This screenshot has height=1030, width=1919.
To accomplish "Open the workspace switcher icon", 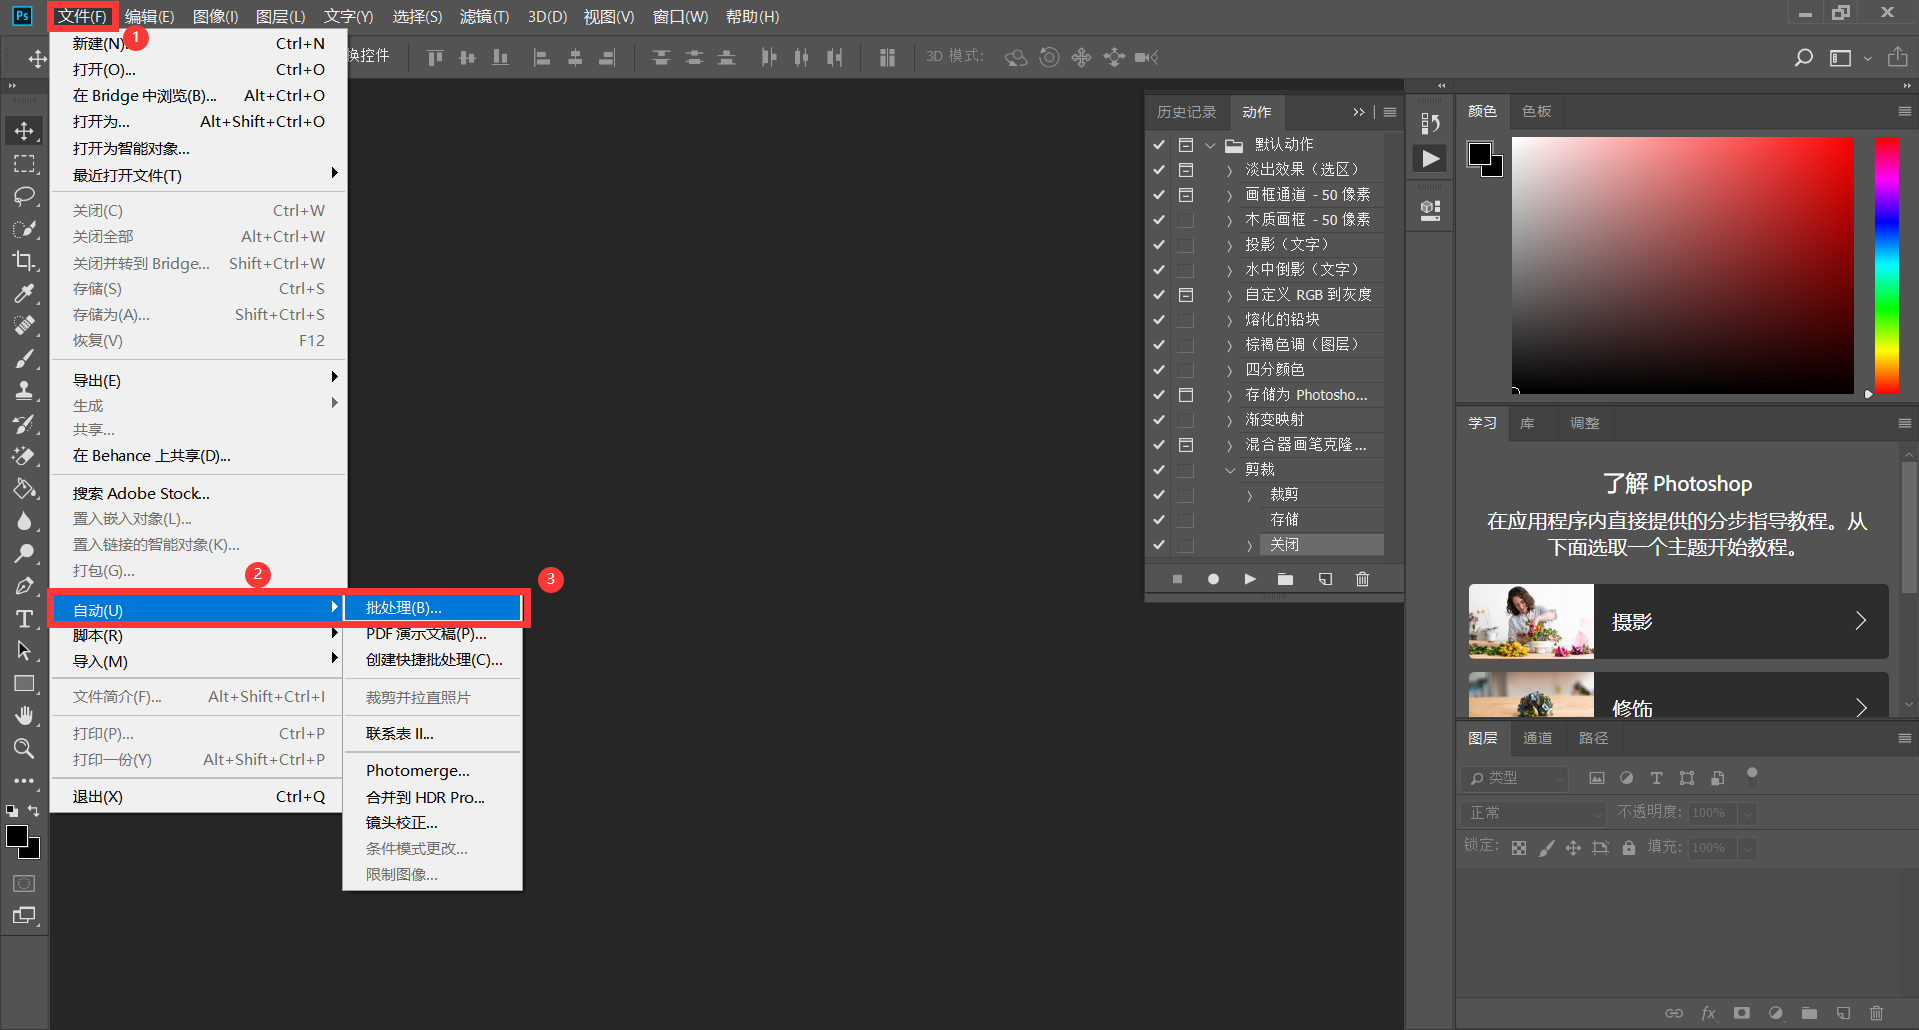I will 1841,58.
